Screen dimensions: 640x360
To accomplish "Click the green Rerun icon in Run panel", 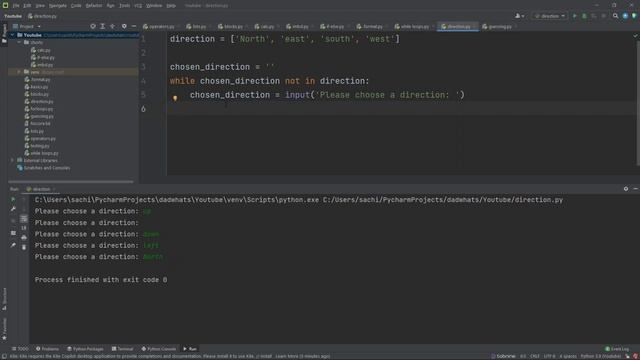I will [13, 199].
